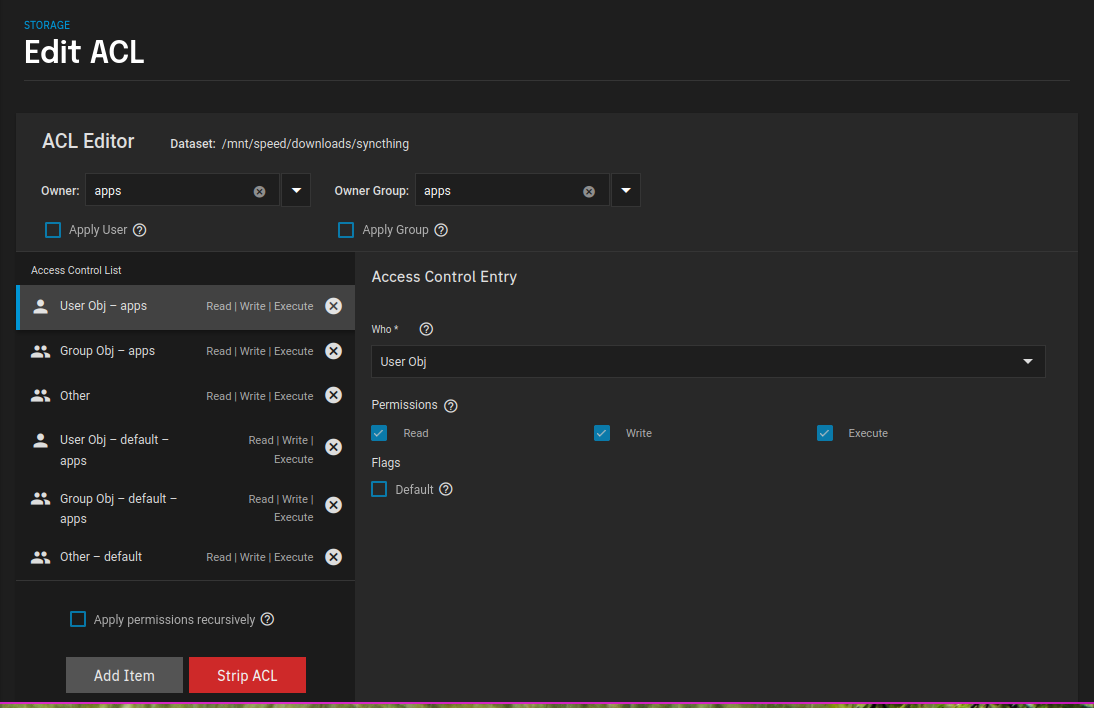Remove the Other ACL entry

point(334,396)
